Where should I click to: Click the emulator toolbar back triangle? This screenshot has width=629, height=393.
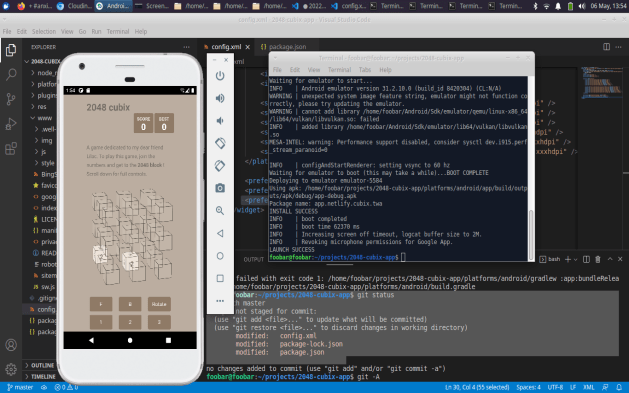220,233
